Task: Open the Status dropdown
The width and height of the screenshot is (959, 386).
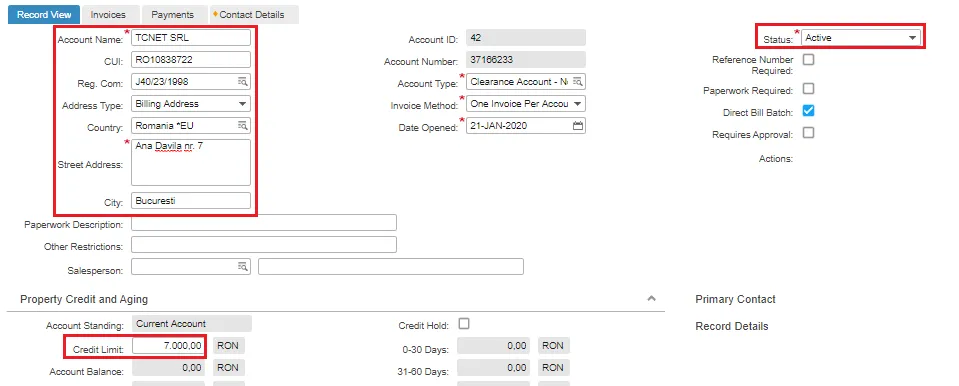Action: 861,37
